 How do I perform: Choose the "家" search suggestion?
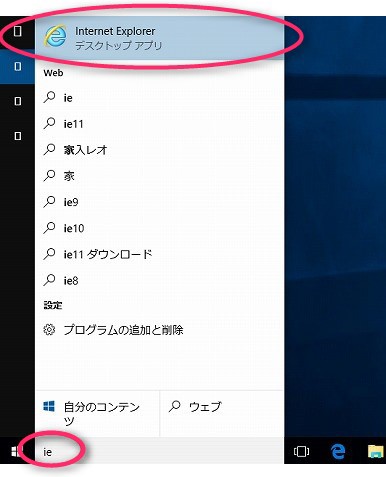159,176
